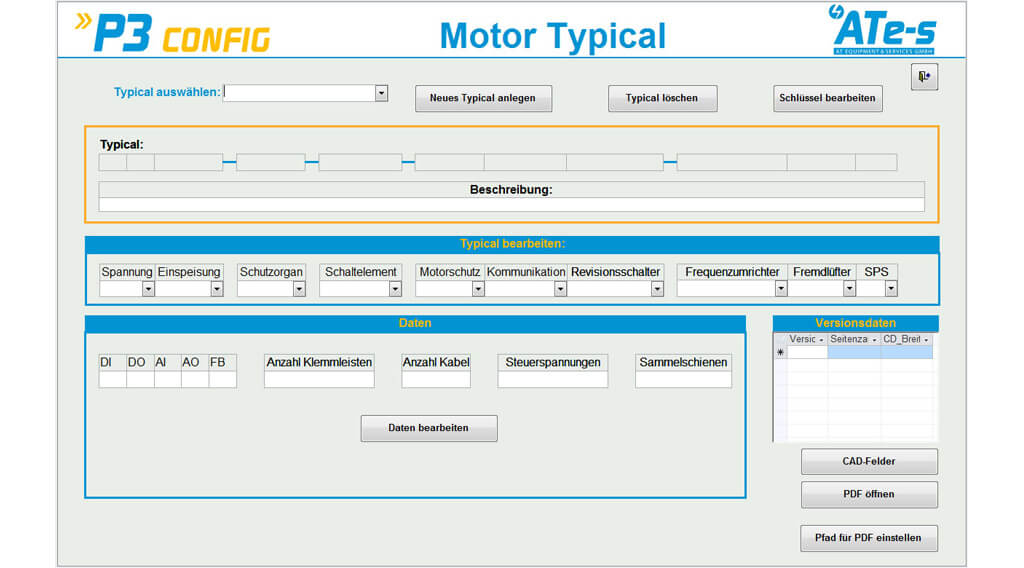Click the exit door icon button

[x=924, y=77]
